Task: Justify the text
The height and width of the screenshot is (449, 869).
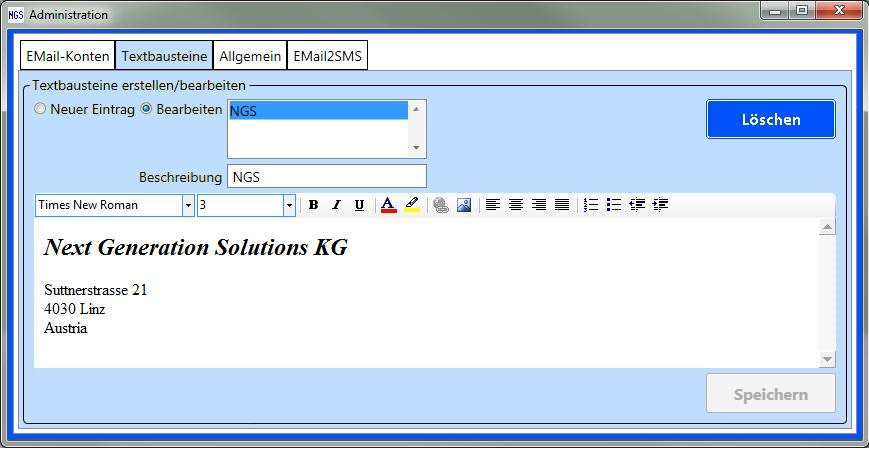Action: [x=562, y=205]
